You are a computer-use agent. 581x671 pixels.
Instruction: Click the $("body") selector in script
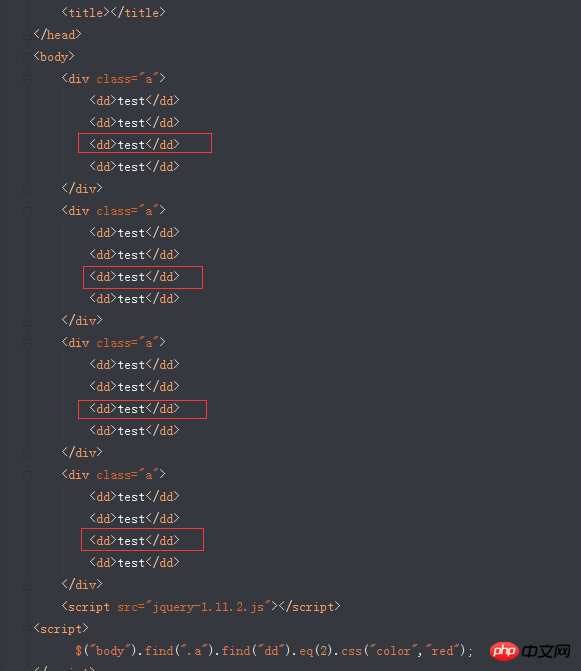pyautogui.click(x=106, y=651)
